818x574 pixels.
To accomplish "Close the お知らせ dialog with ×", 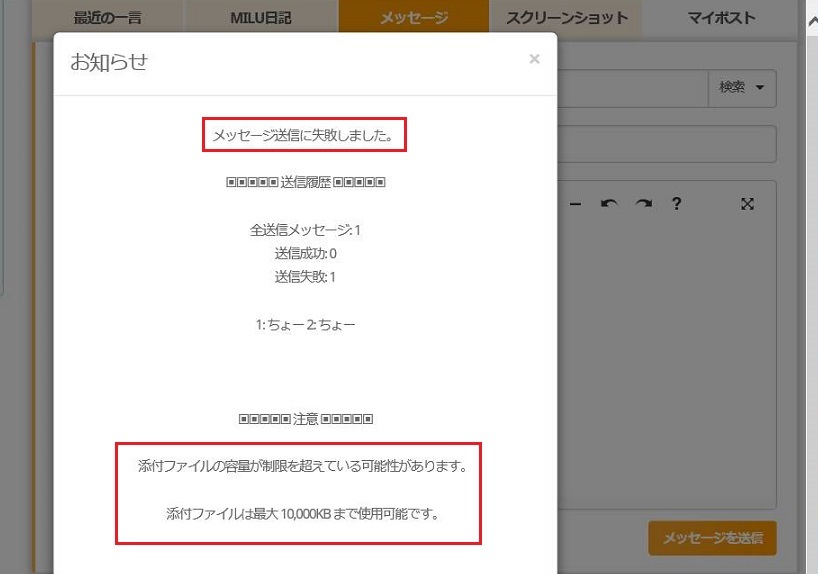I will [534, 59].
